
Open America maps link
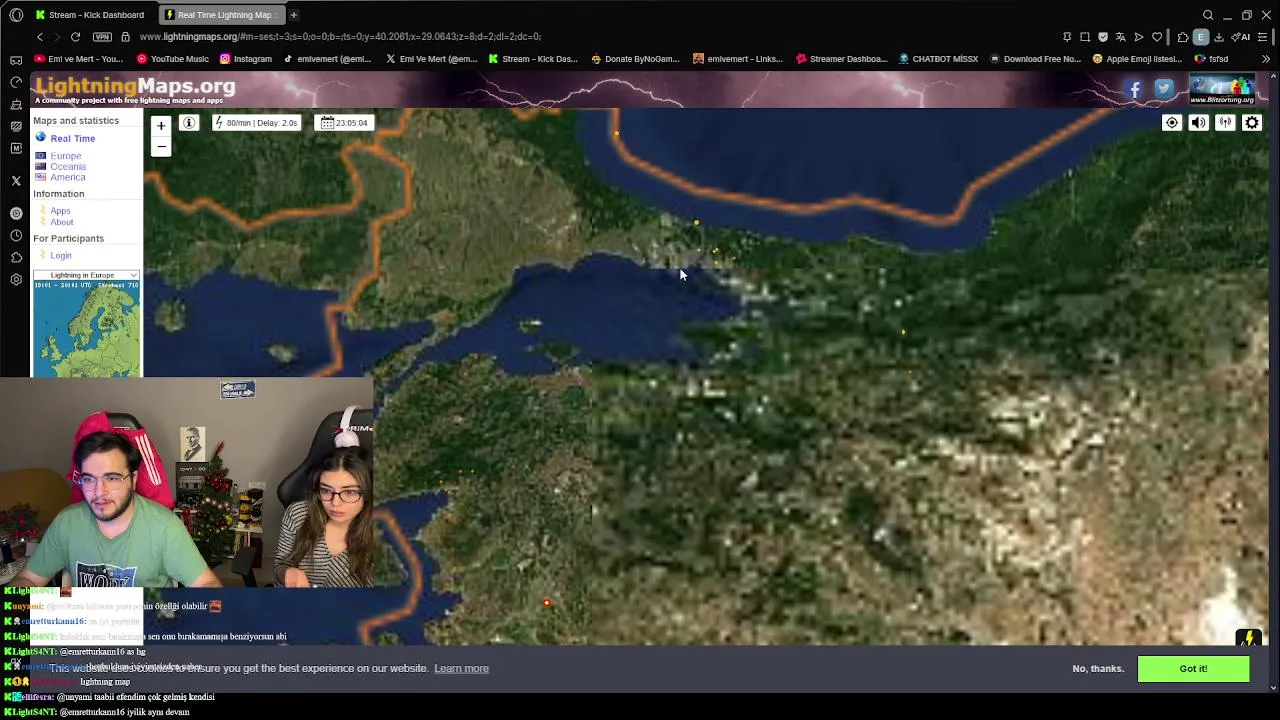tap(67, 177)
